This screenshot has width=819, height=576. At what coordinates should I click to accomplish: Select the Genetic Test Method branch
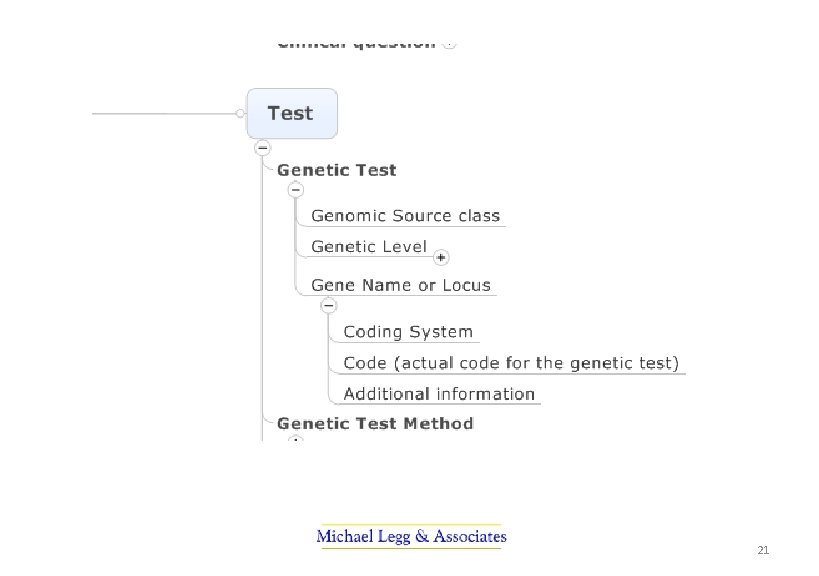pyautogui.click(x=375, y=423)
